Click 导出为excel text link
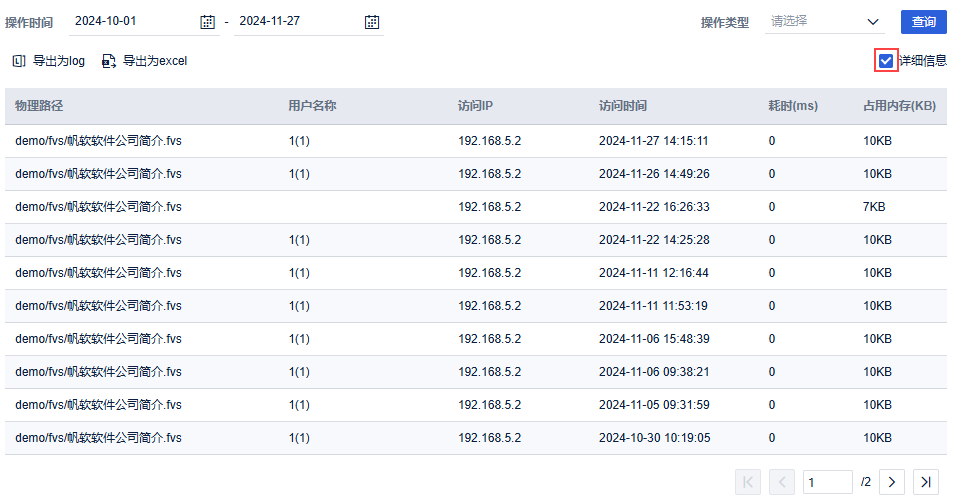The image size is (958, 500). pos(155,61)
